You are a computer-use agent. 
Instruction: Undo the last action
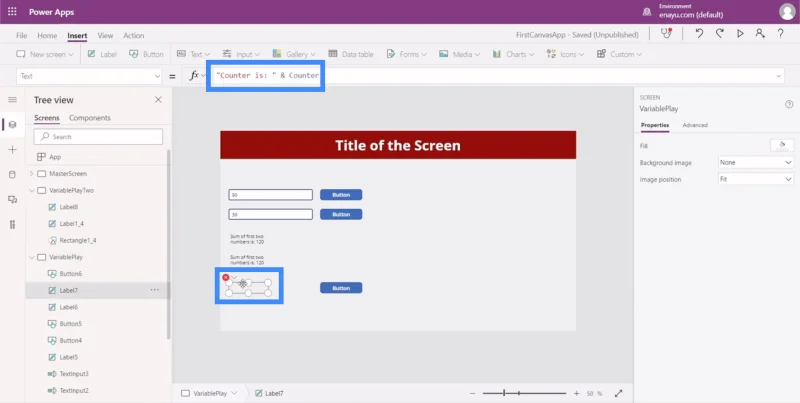pos(699,34)
